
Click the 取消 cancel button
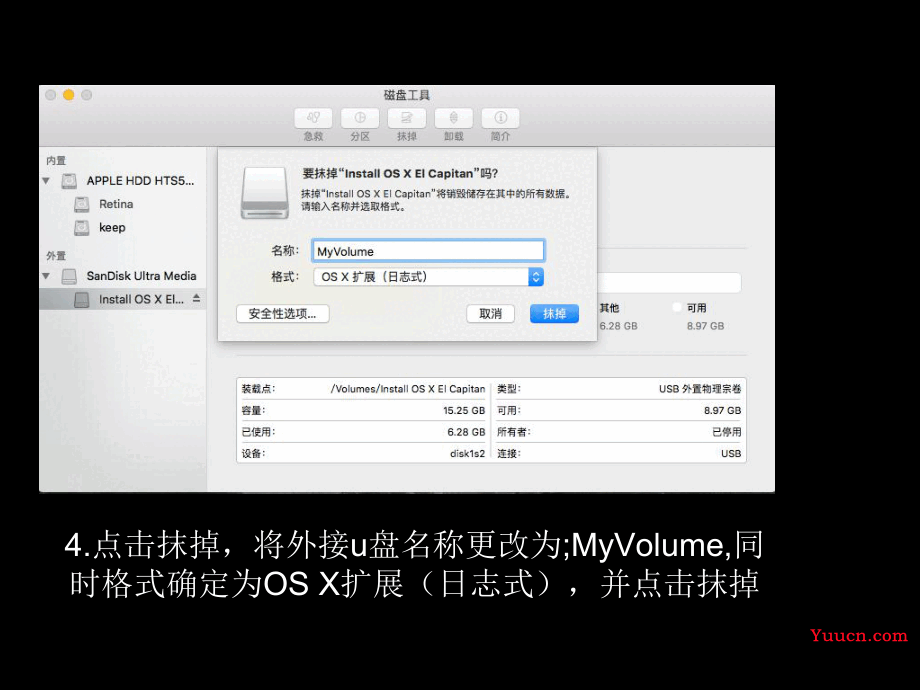pos(490,314)
